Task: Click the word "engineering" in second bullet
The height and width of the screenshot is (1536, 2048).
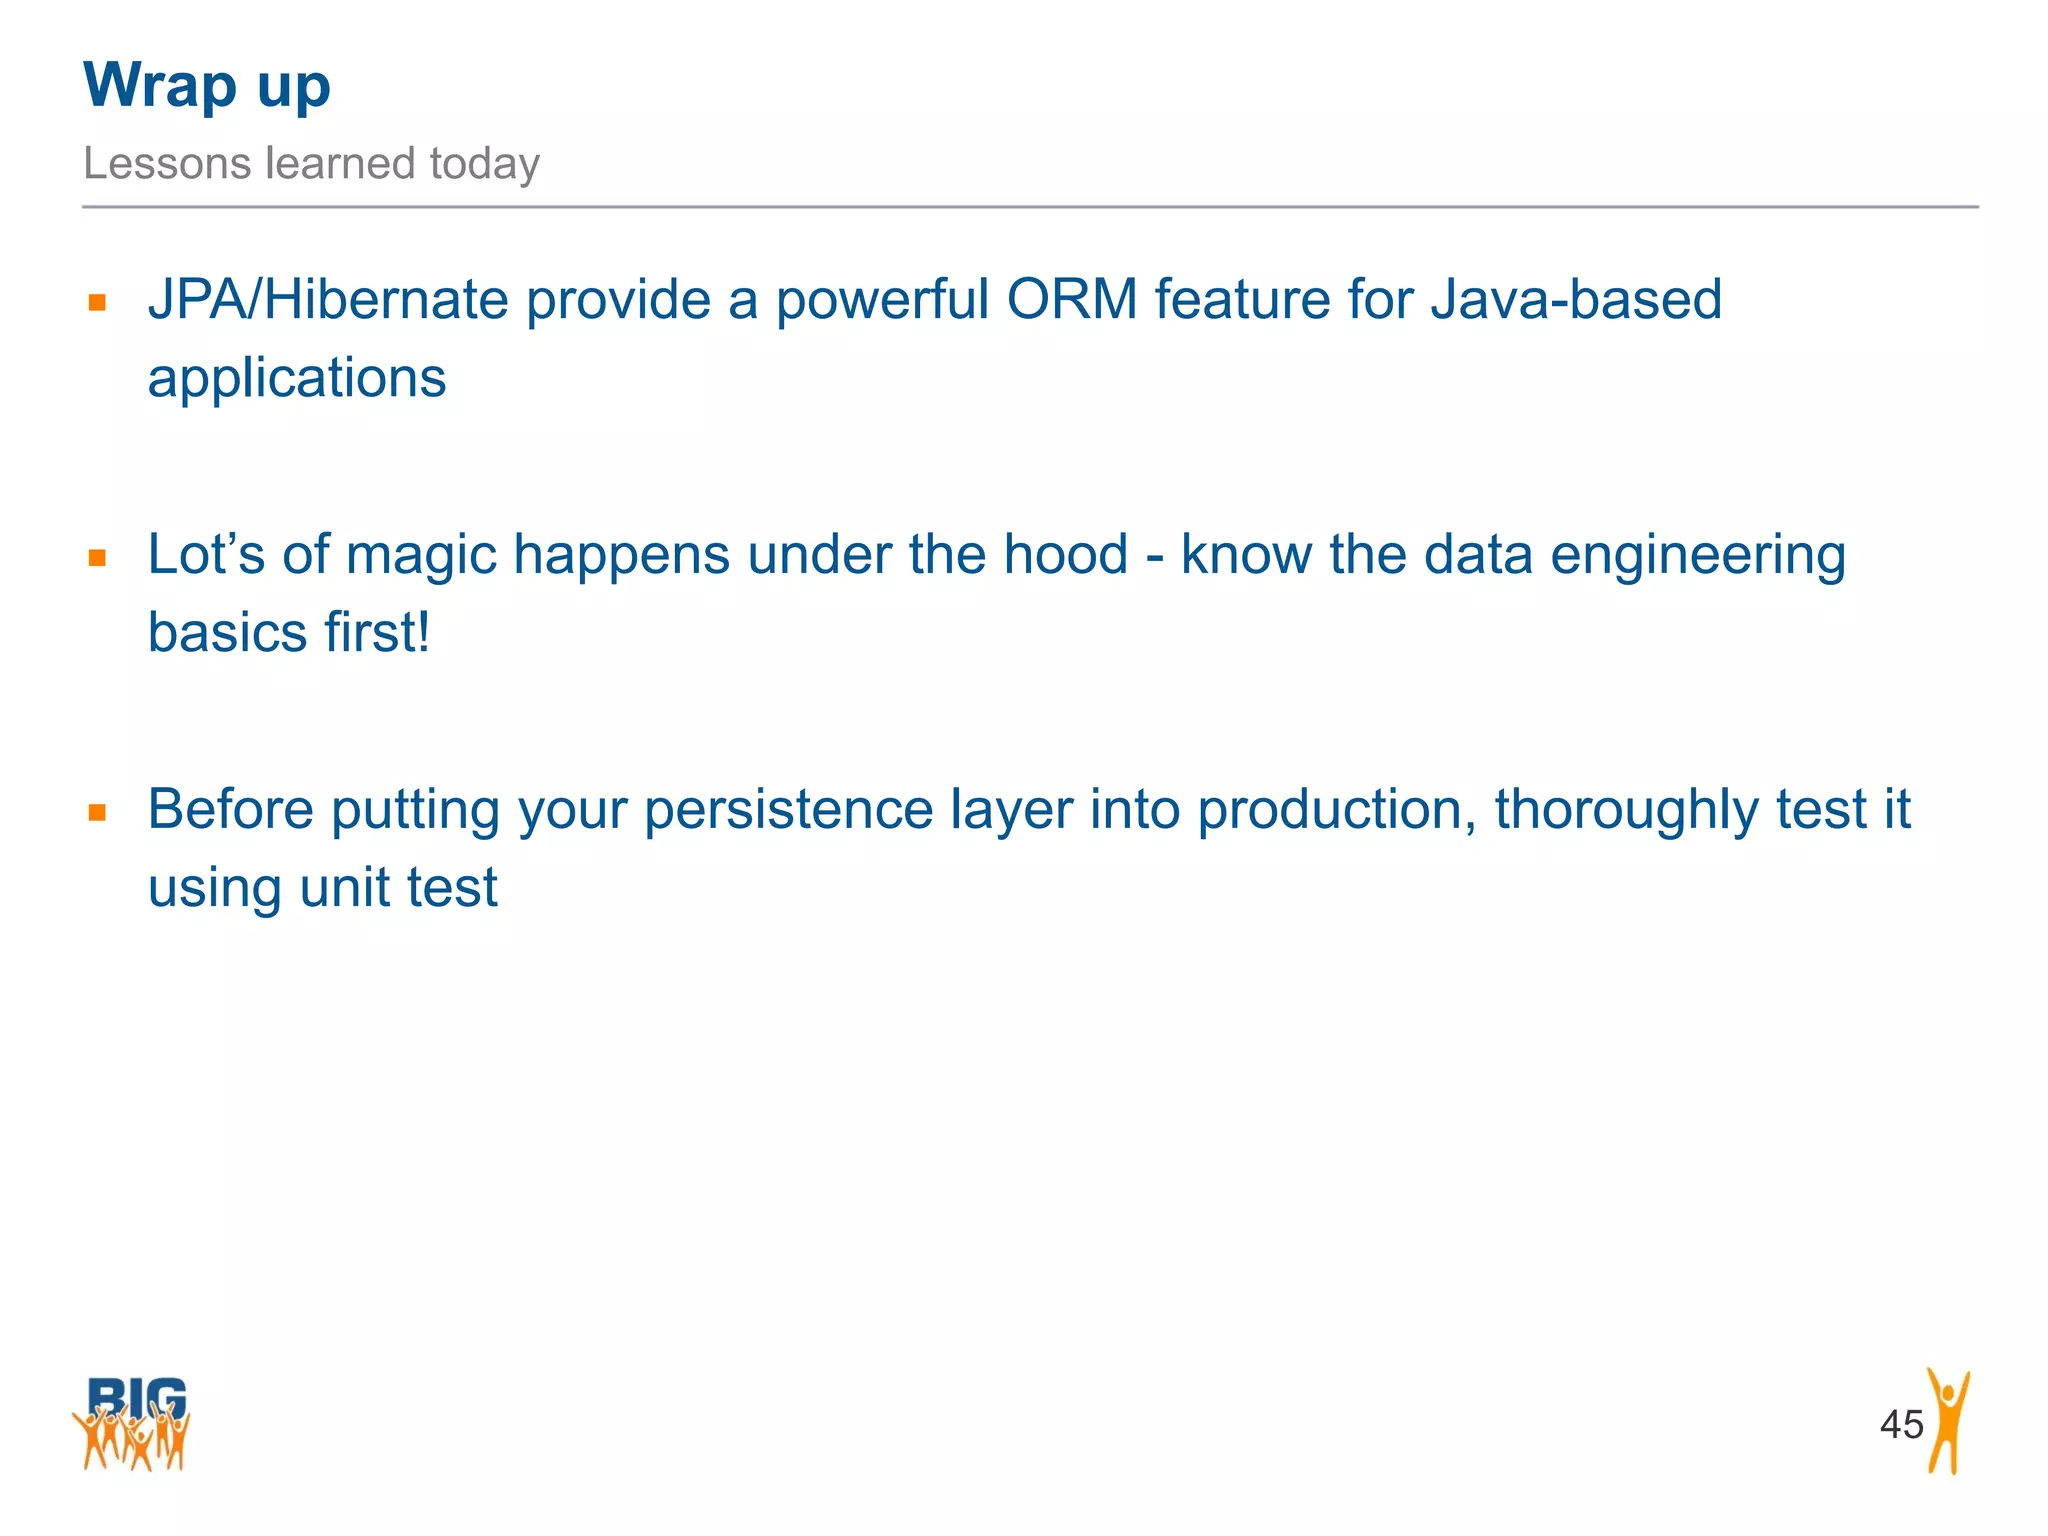Action: (1697, 554)
